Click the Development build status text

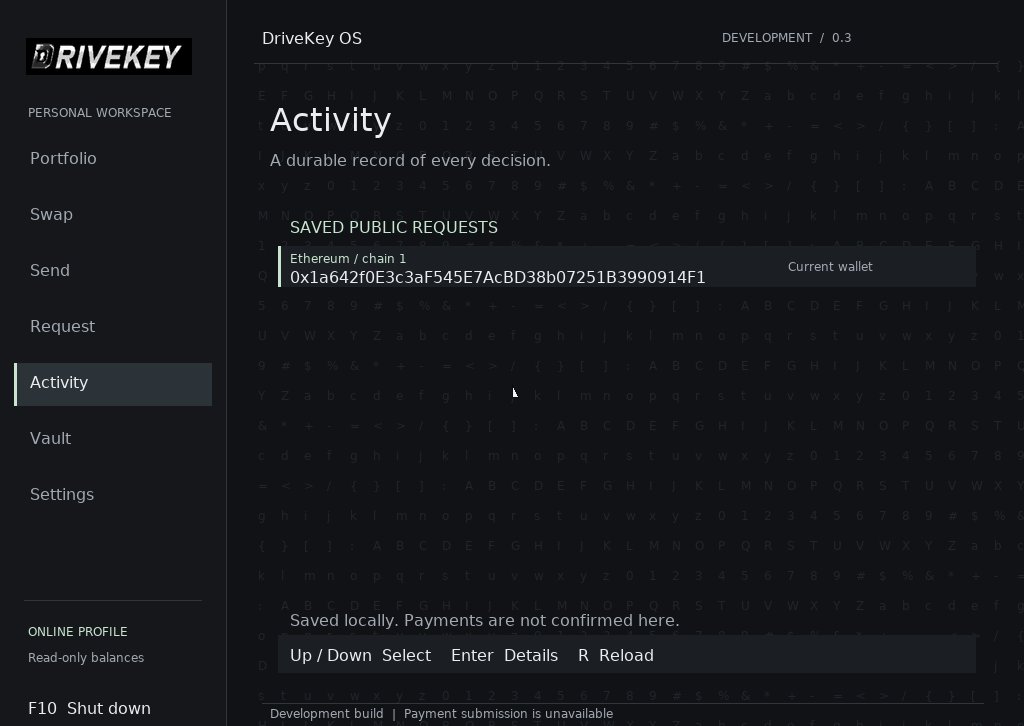click(x=327, y=714)
